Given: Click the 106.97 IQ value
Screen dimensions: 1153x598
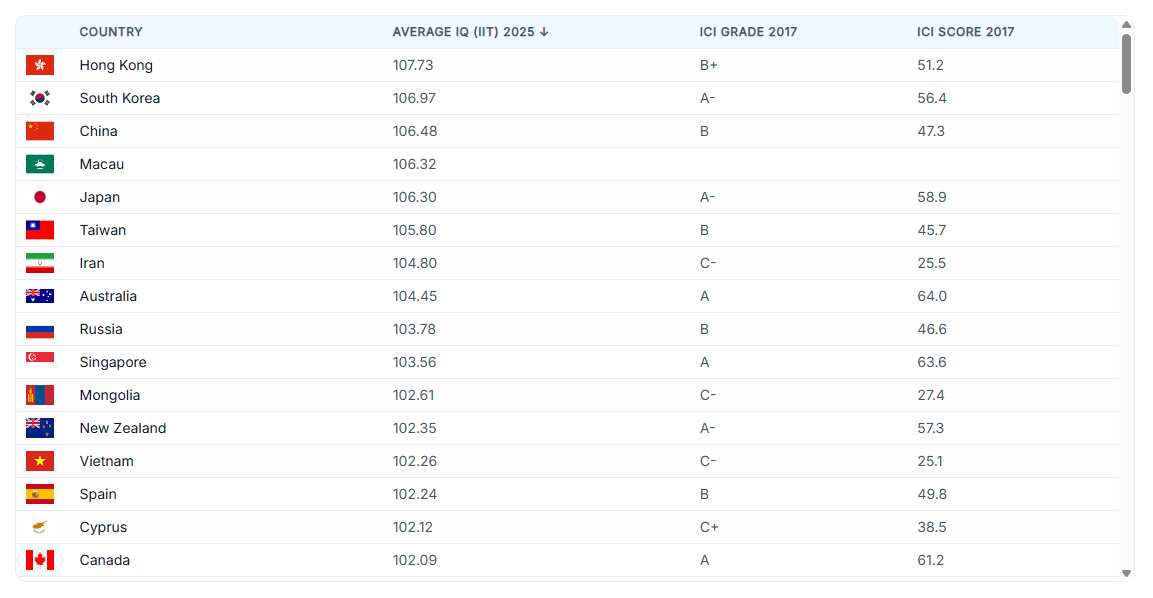Looking at the screenshot, I should tap(414, 99).
